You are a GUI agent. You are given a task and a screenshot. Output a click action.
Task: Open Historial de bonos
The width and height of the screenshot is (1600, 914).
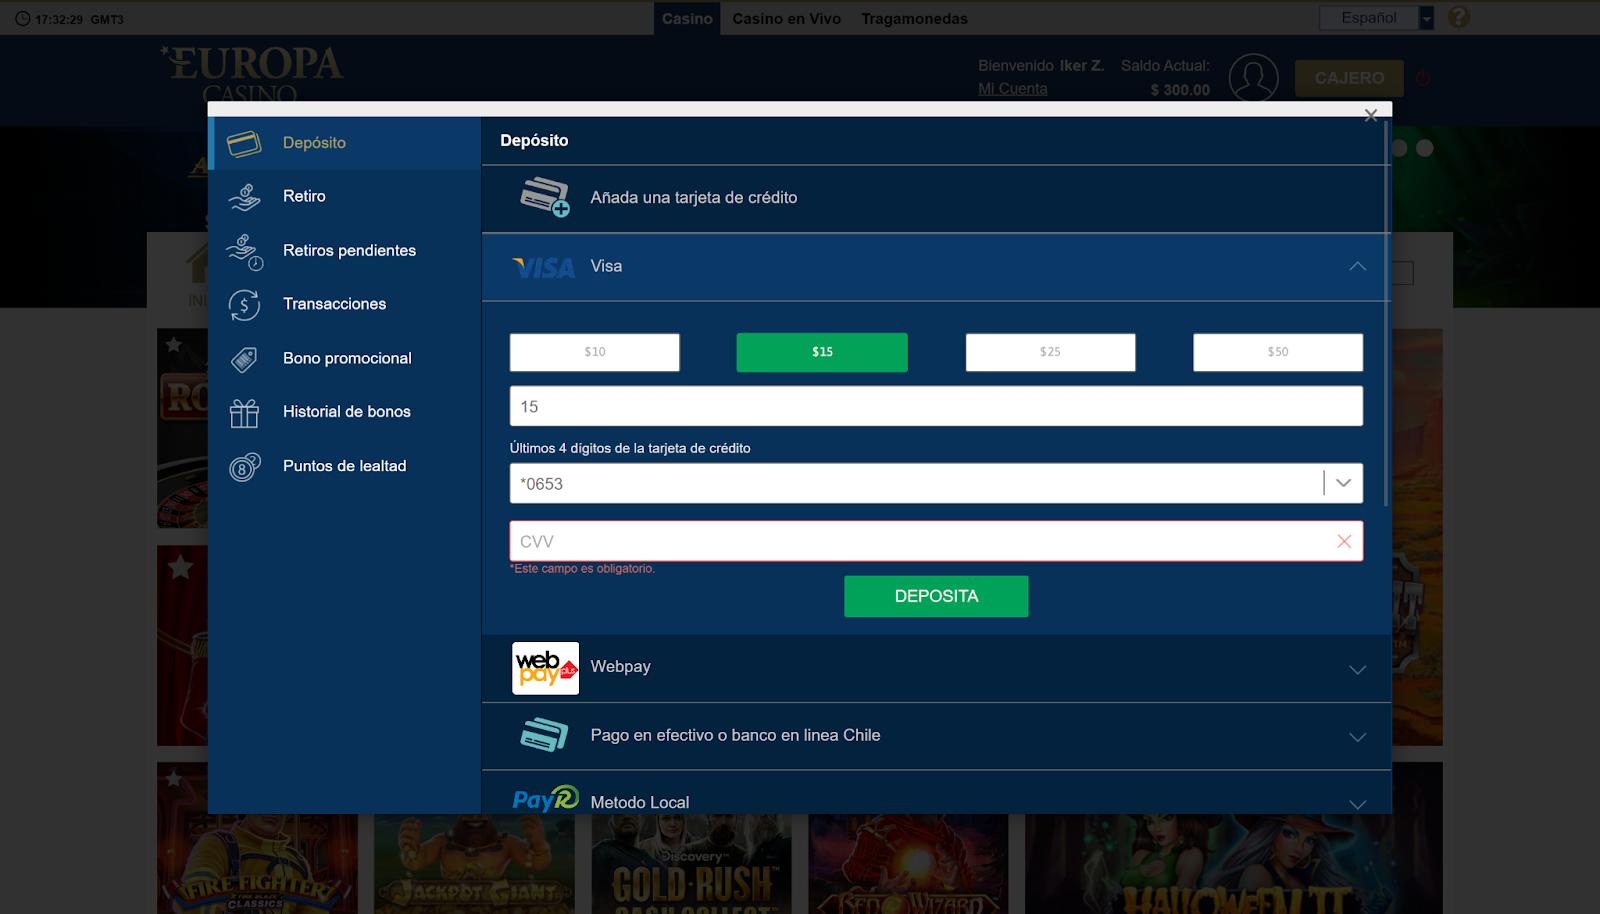[345, 412]
